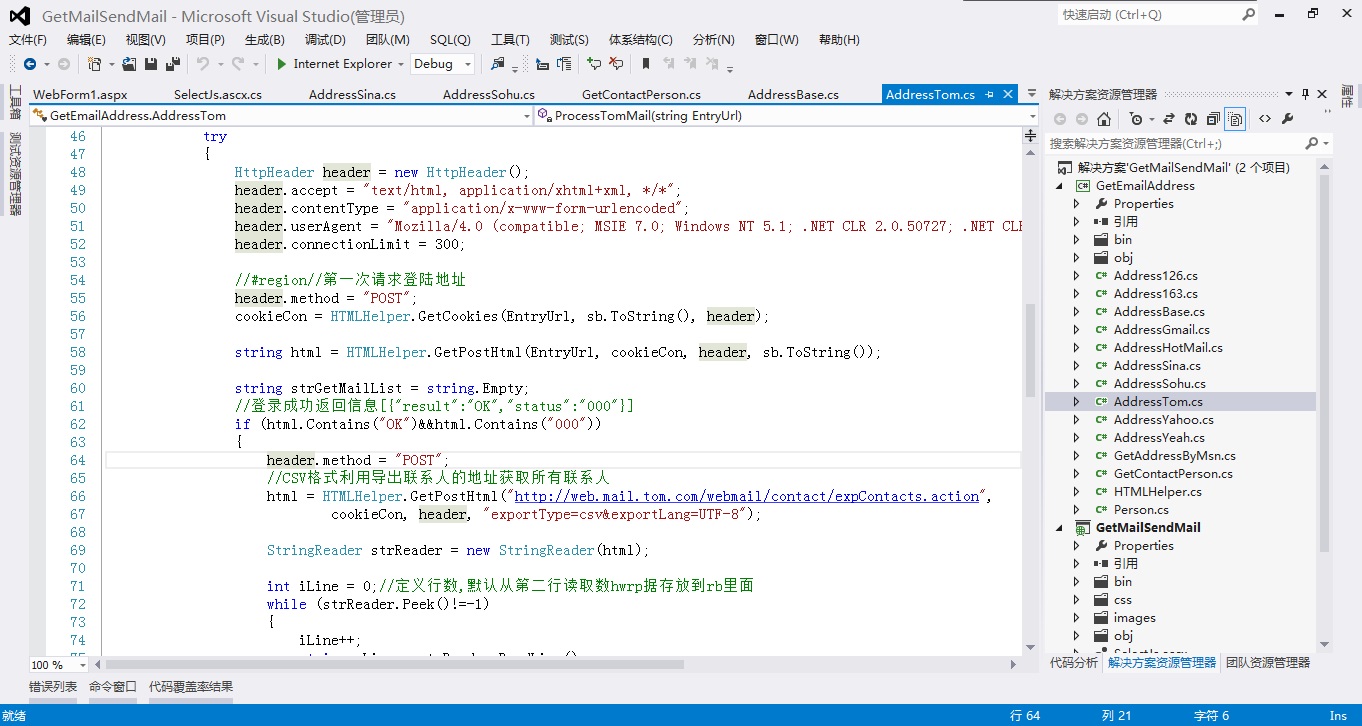
Task: Click the Save All multi-disk icon
Action: (172, 64)
